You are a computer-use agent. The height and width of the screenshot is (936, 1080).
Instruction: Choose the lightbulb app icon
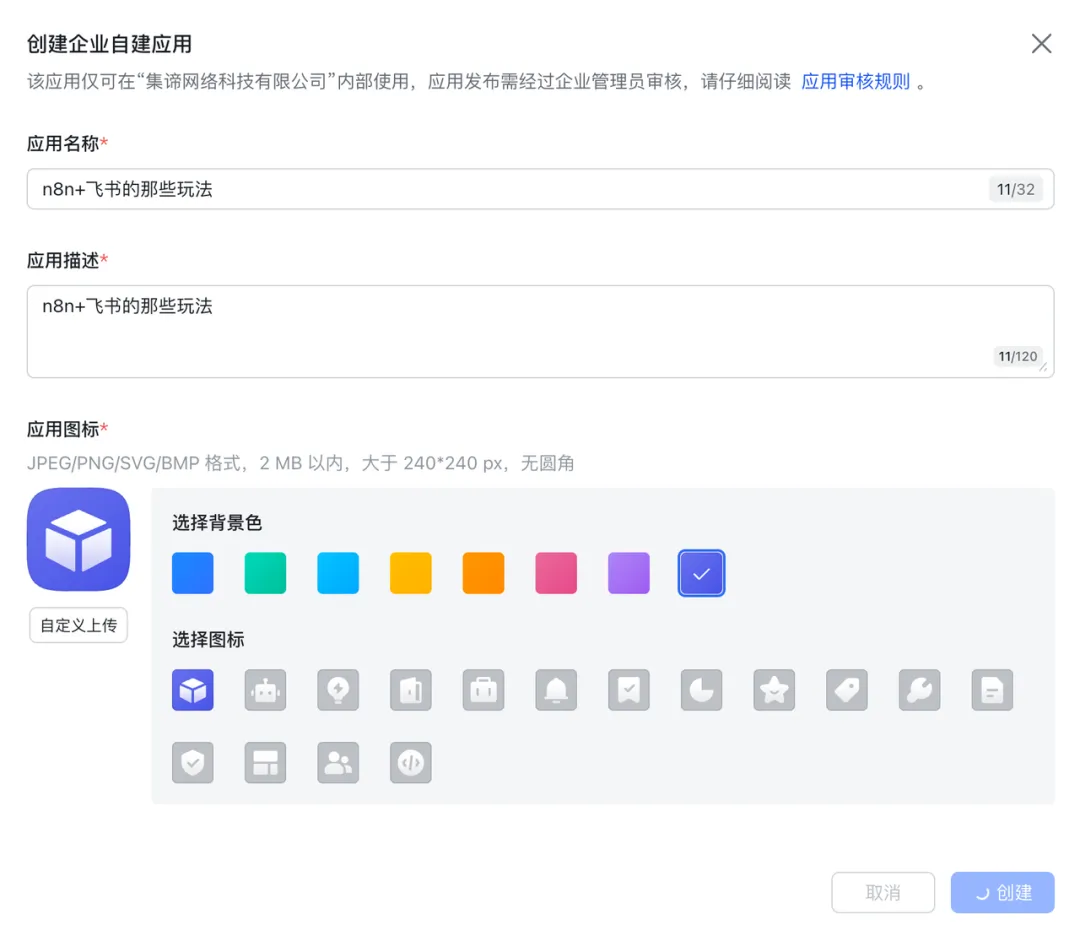coord(338,690)
